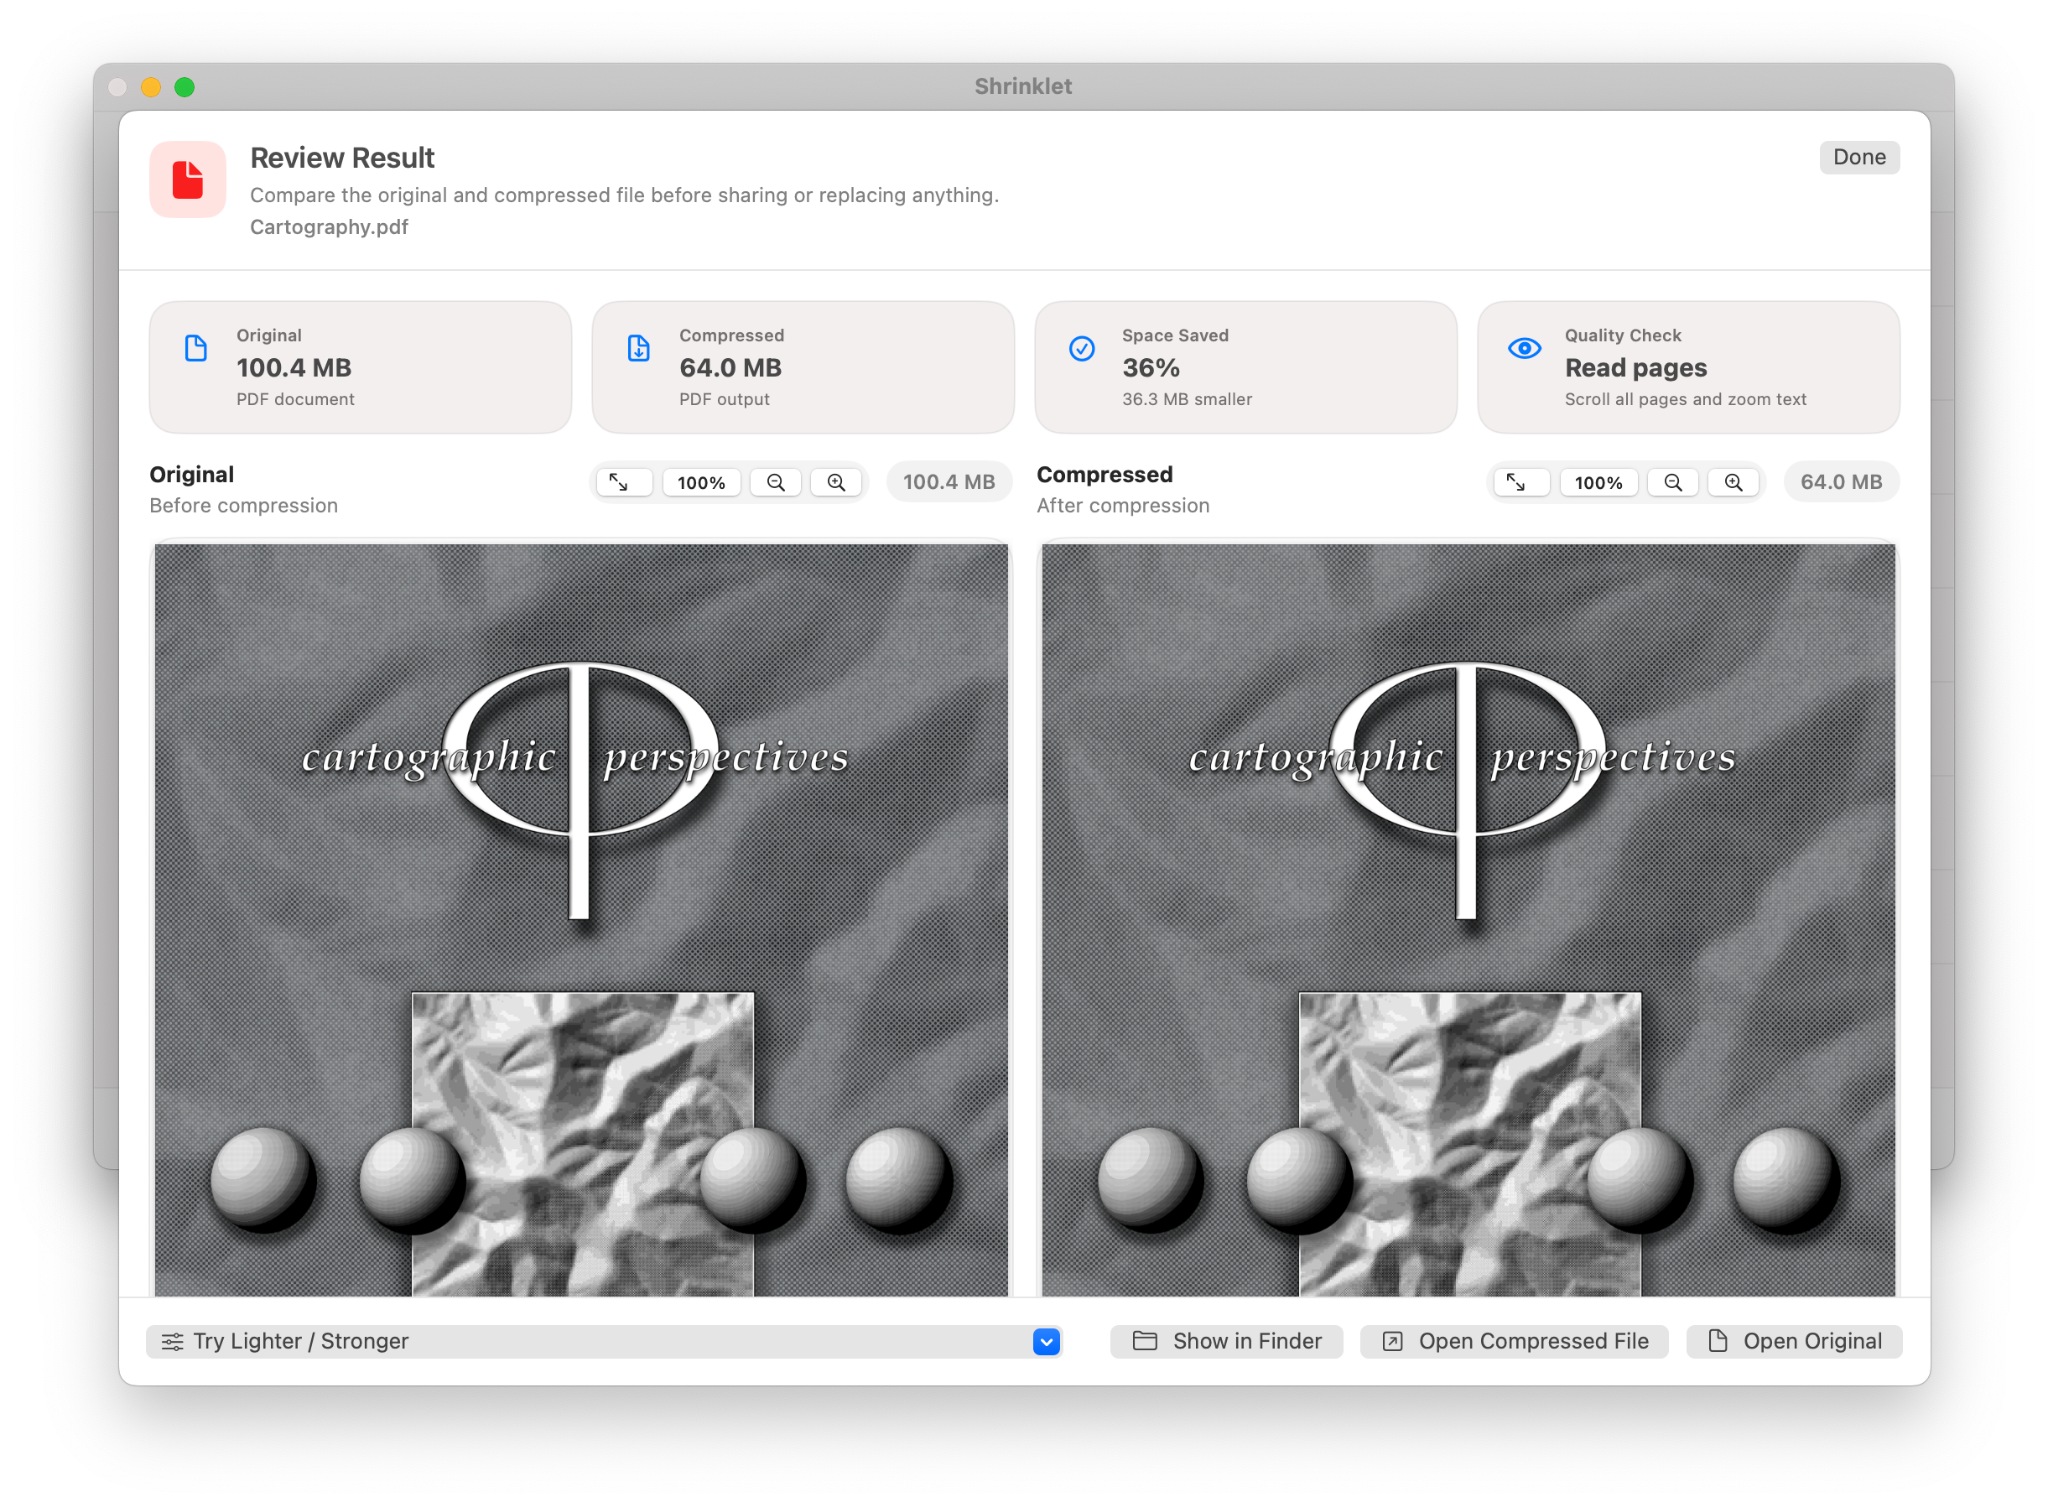Click the 64.0 MB size badge
2048x1509 pixels.
(x=1841, y=482)
